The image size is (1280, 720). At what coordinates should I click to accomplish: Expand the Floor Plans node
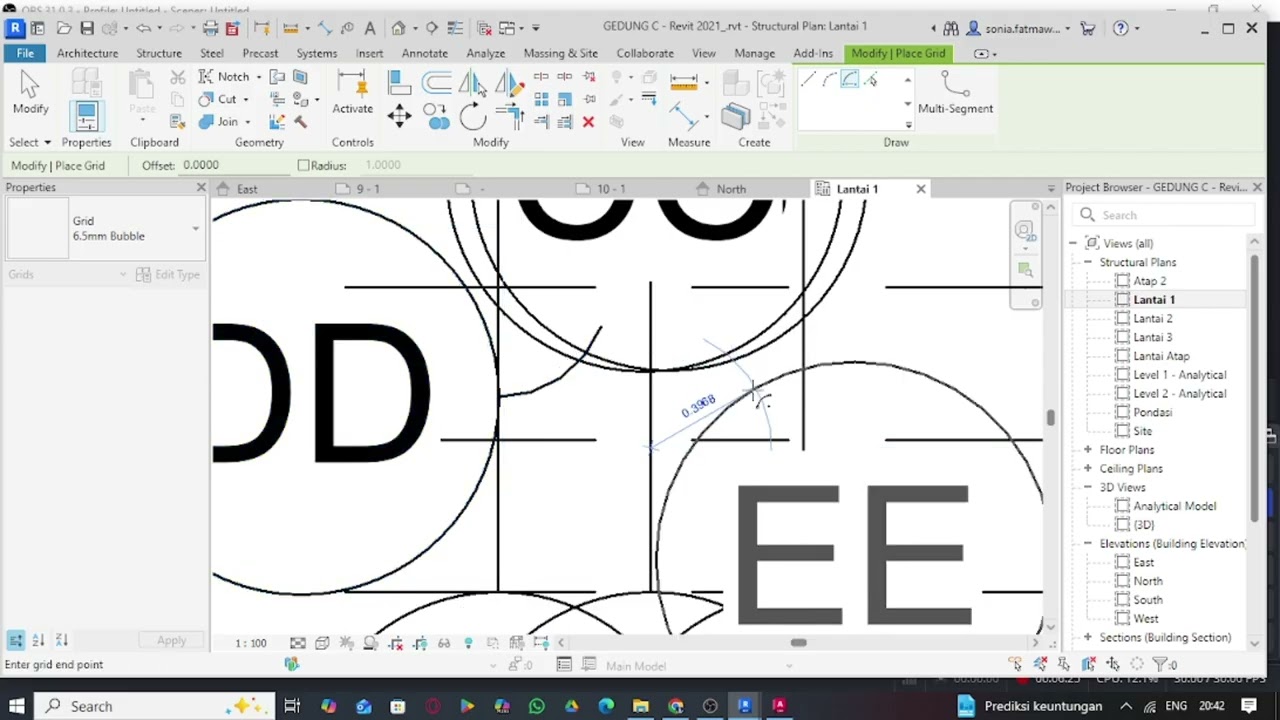click(x=1088, y=450)
